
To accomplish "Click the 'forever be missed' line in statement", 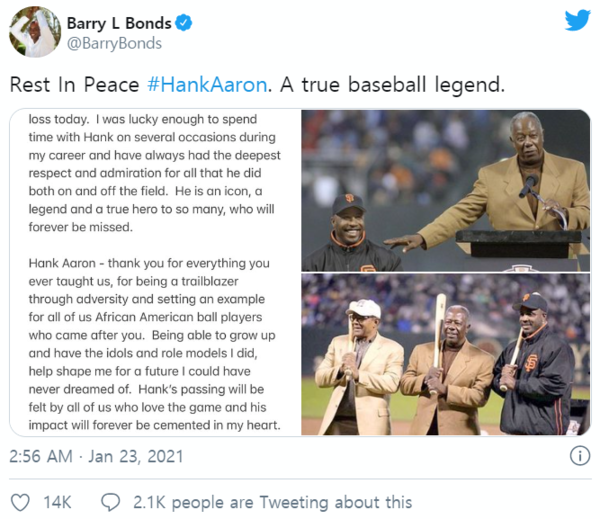I will (x=81, y=227).
